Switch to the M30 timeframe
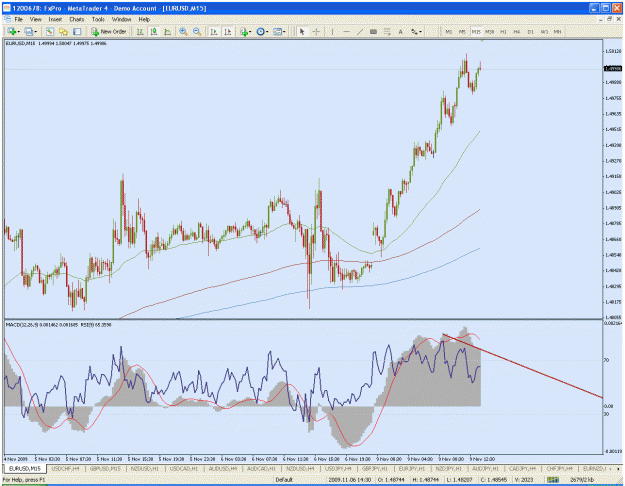This screenshot has width=625, height=486. pos(489,31)
